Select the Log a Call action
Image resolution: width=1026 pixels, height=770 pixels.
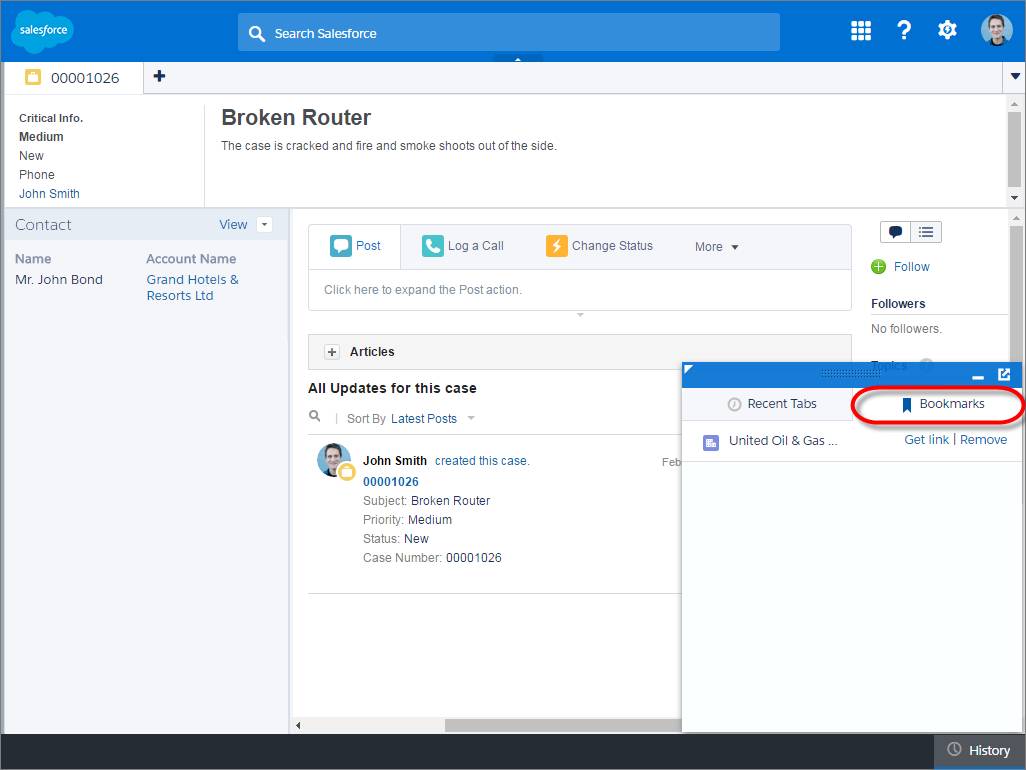coord(463,246)
